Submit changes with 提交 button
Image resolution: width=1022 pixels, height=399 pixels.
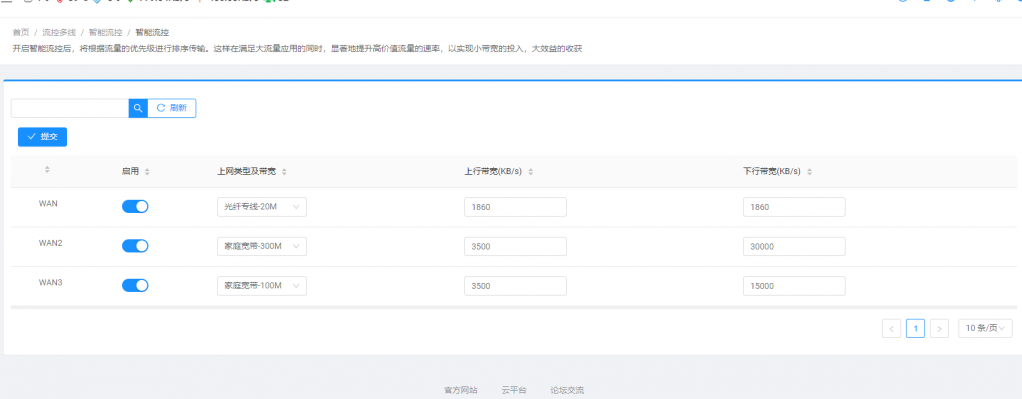pos(42,137)
